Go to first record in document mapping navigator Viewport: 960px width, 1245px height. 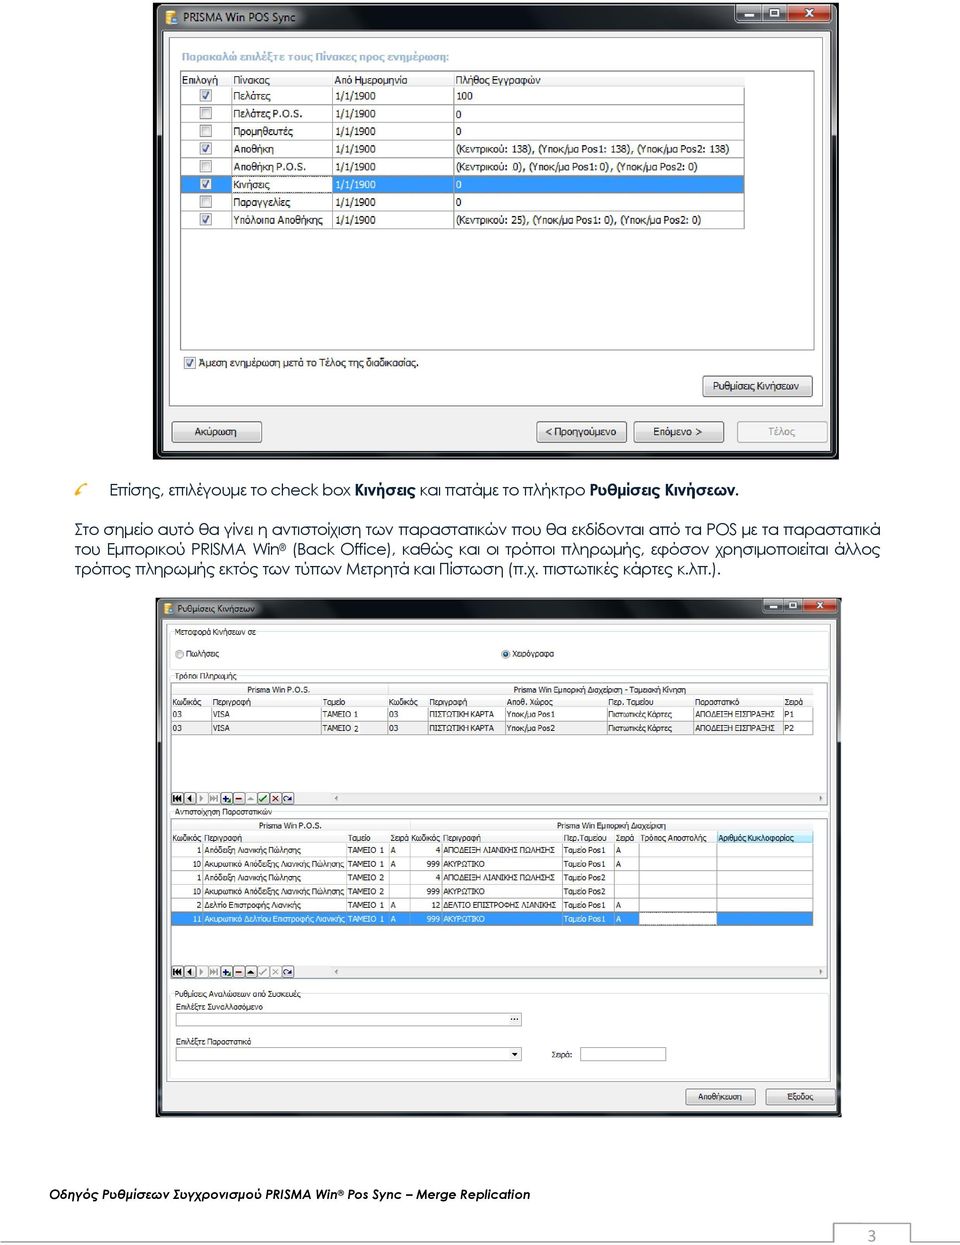pos(177,971)
